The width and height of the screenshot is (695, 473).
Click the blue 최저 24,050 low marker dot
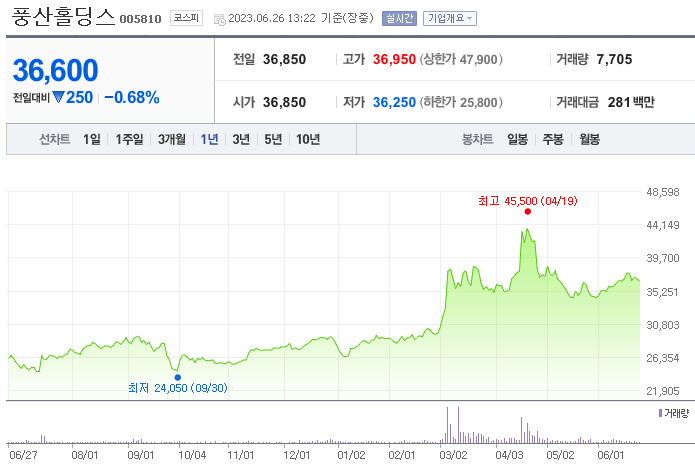pos(178,378)
